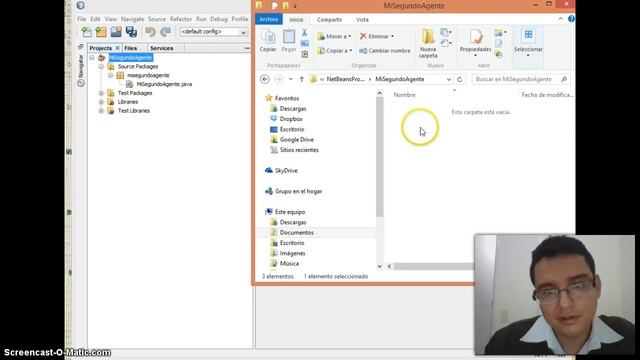Switch to the Files tab in NetBeans

pyautogui.click(x=131, y=48)
